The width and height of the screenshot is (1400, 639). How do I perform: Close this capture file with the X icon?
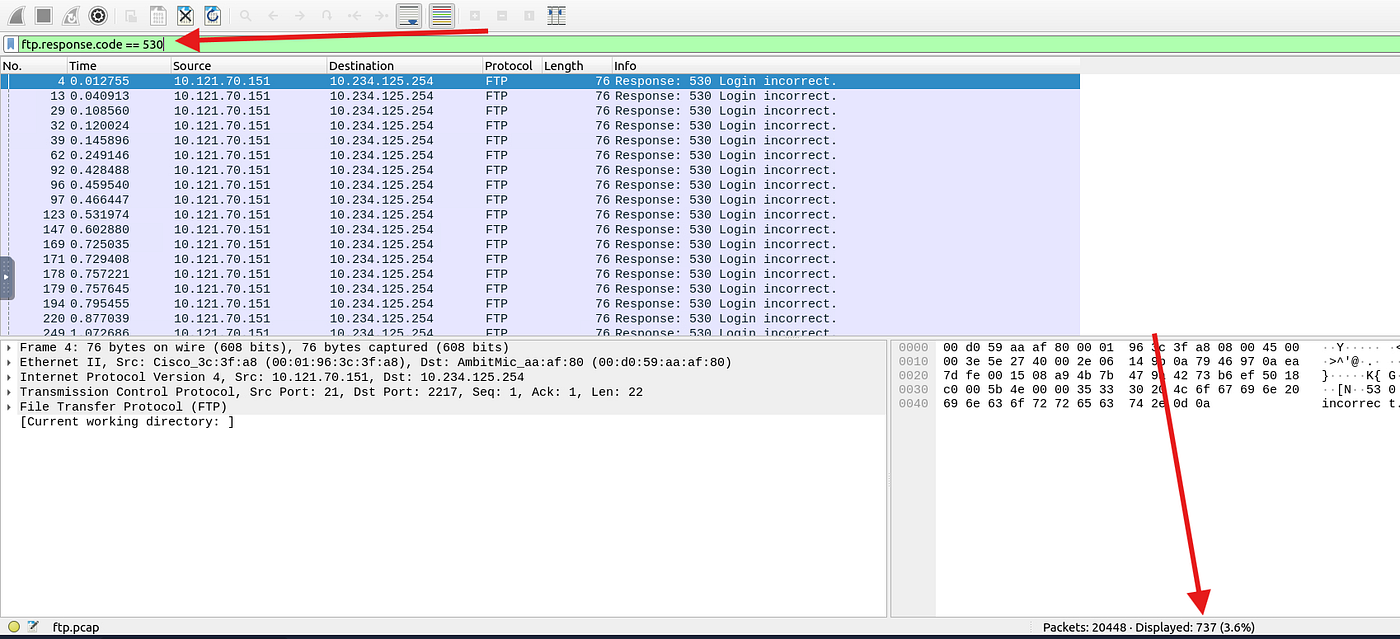(185, 15)
